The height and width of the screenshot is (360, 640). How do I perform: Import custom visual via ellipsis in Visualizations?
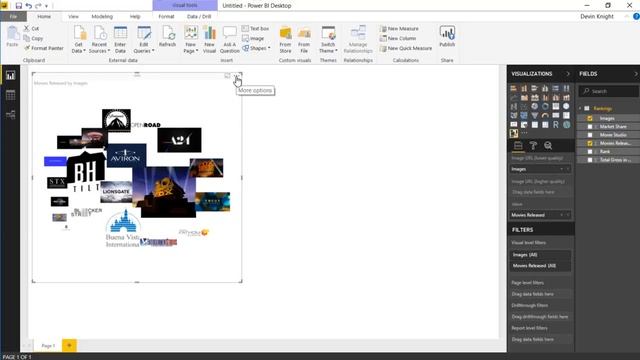coord(524,133)
